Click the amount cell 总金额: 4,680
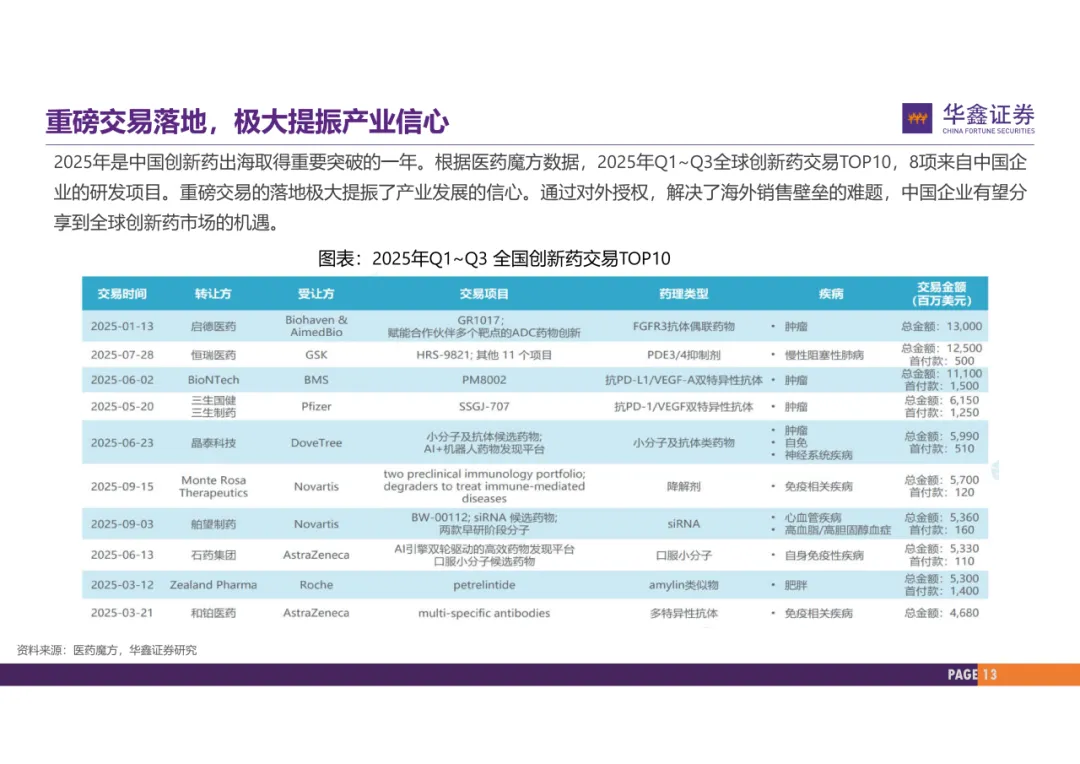1080x764 pixels. coord(942,612)
